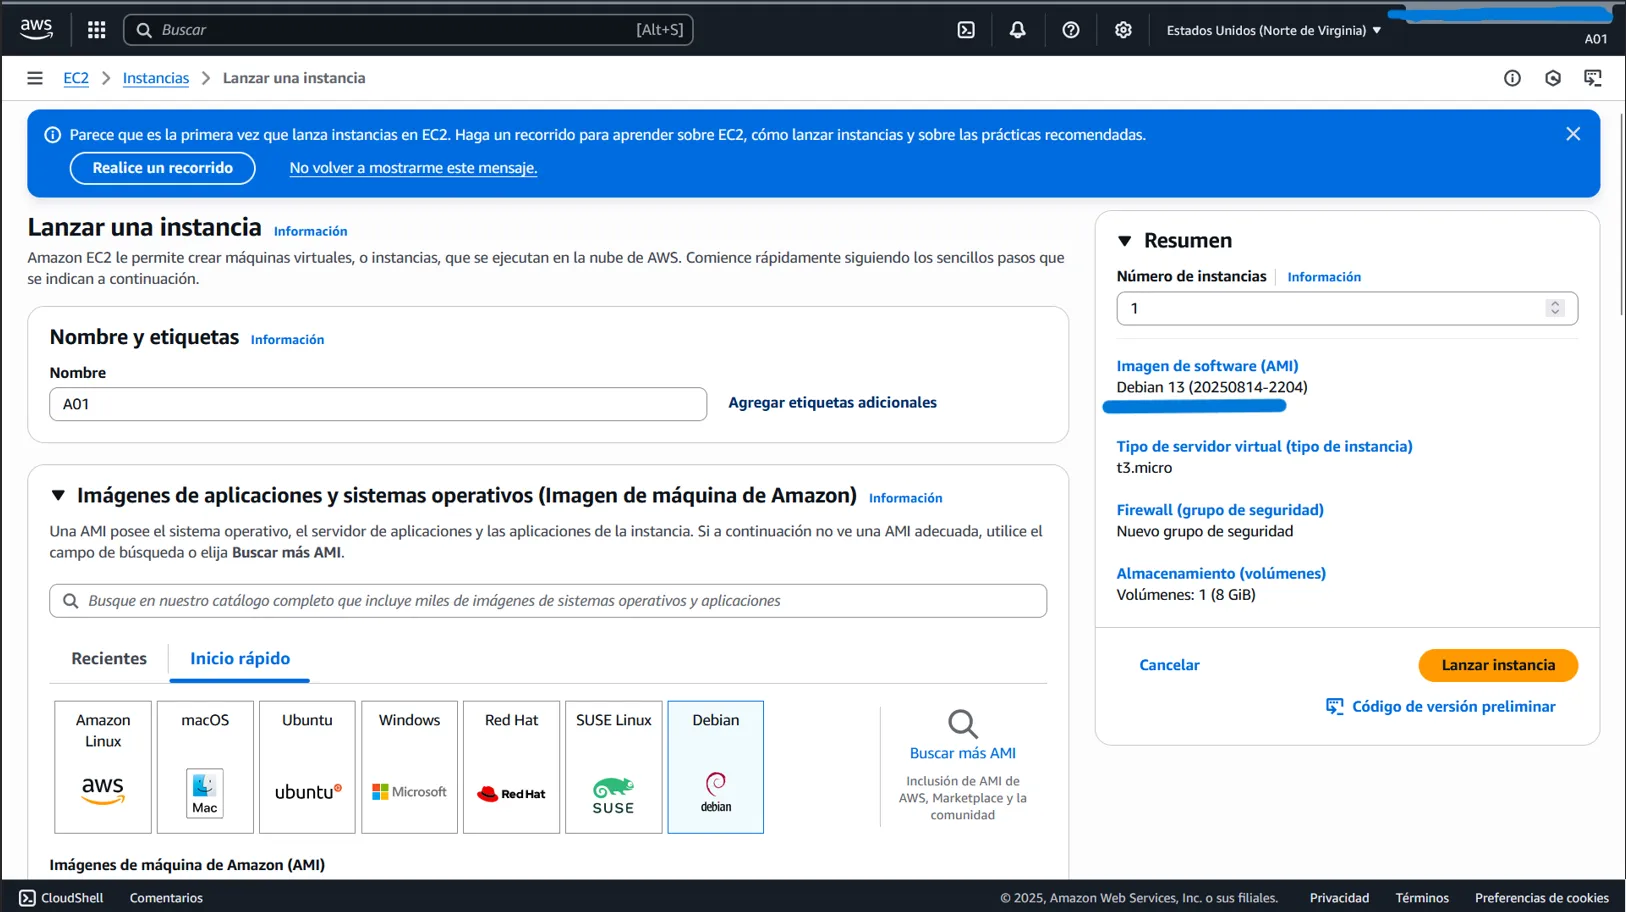Choose the Amazon Linux AMI tile
This screenshot has width=1626, height=912.
[103, 767]
